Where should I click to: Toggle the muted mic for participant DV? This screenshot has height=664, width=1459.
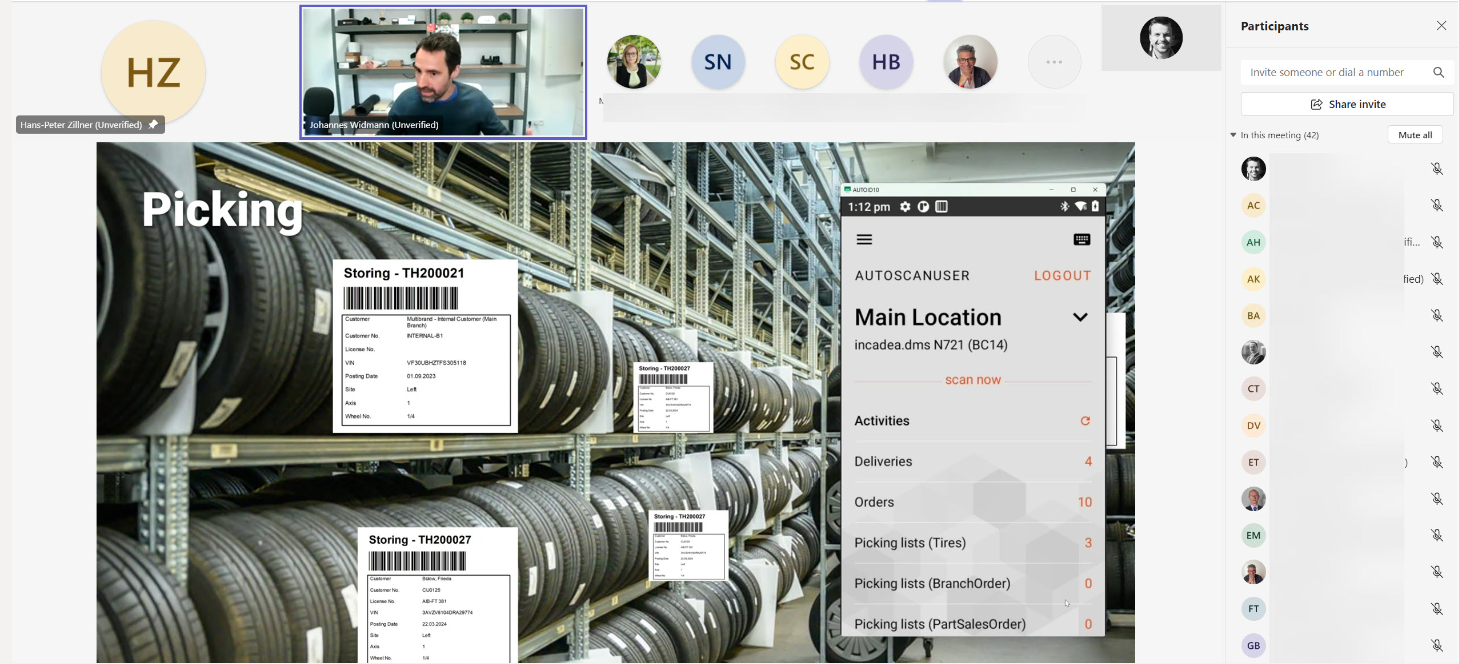click(1437, 425)
